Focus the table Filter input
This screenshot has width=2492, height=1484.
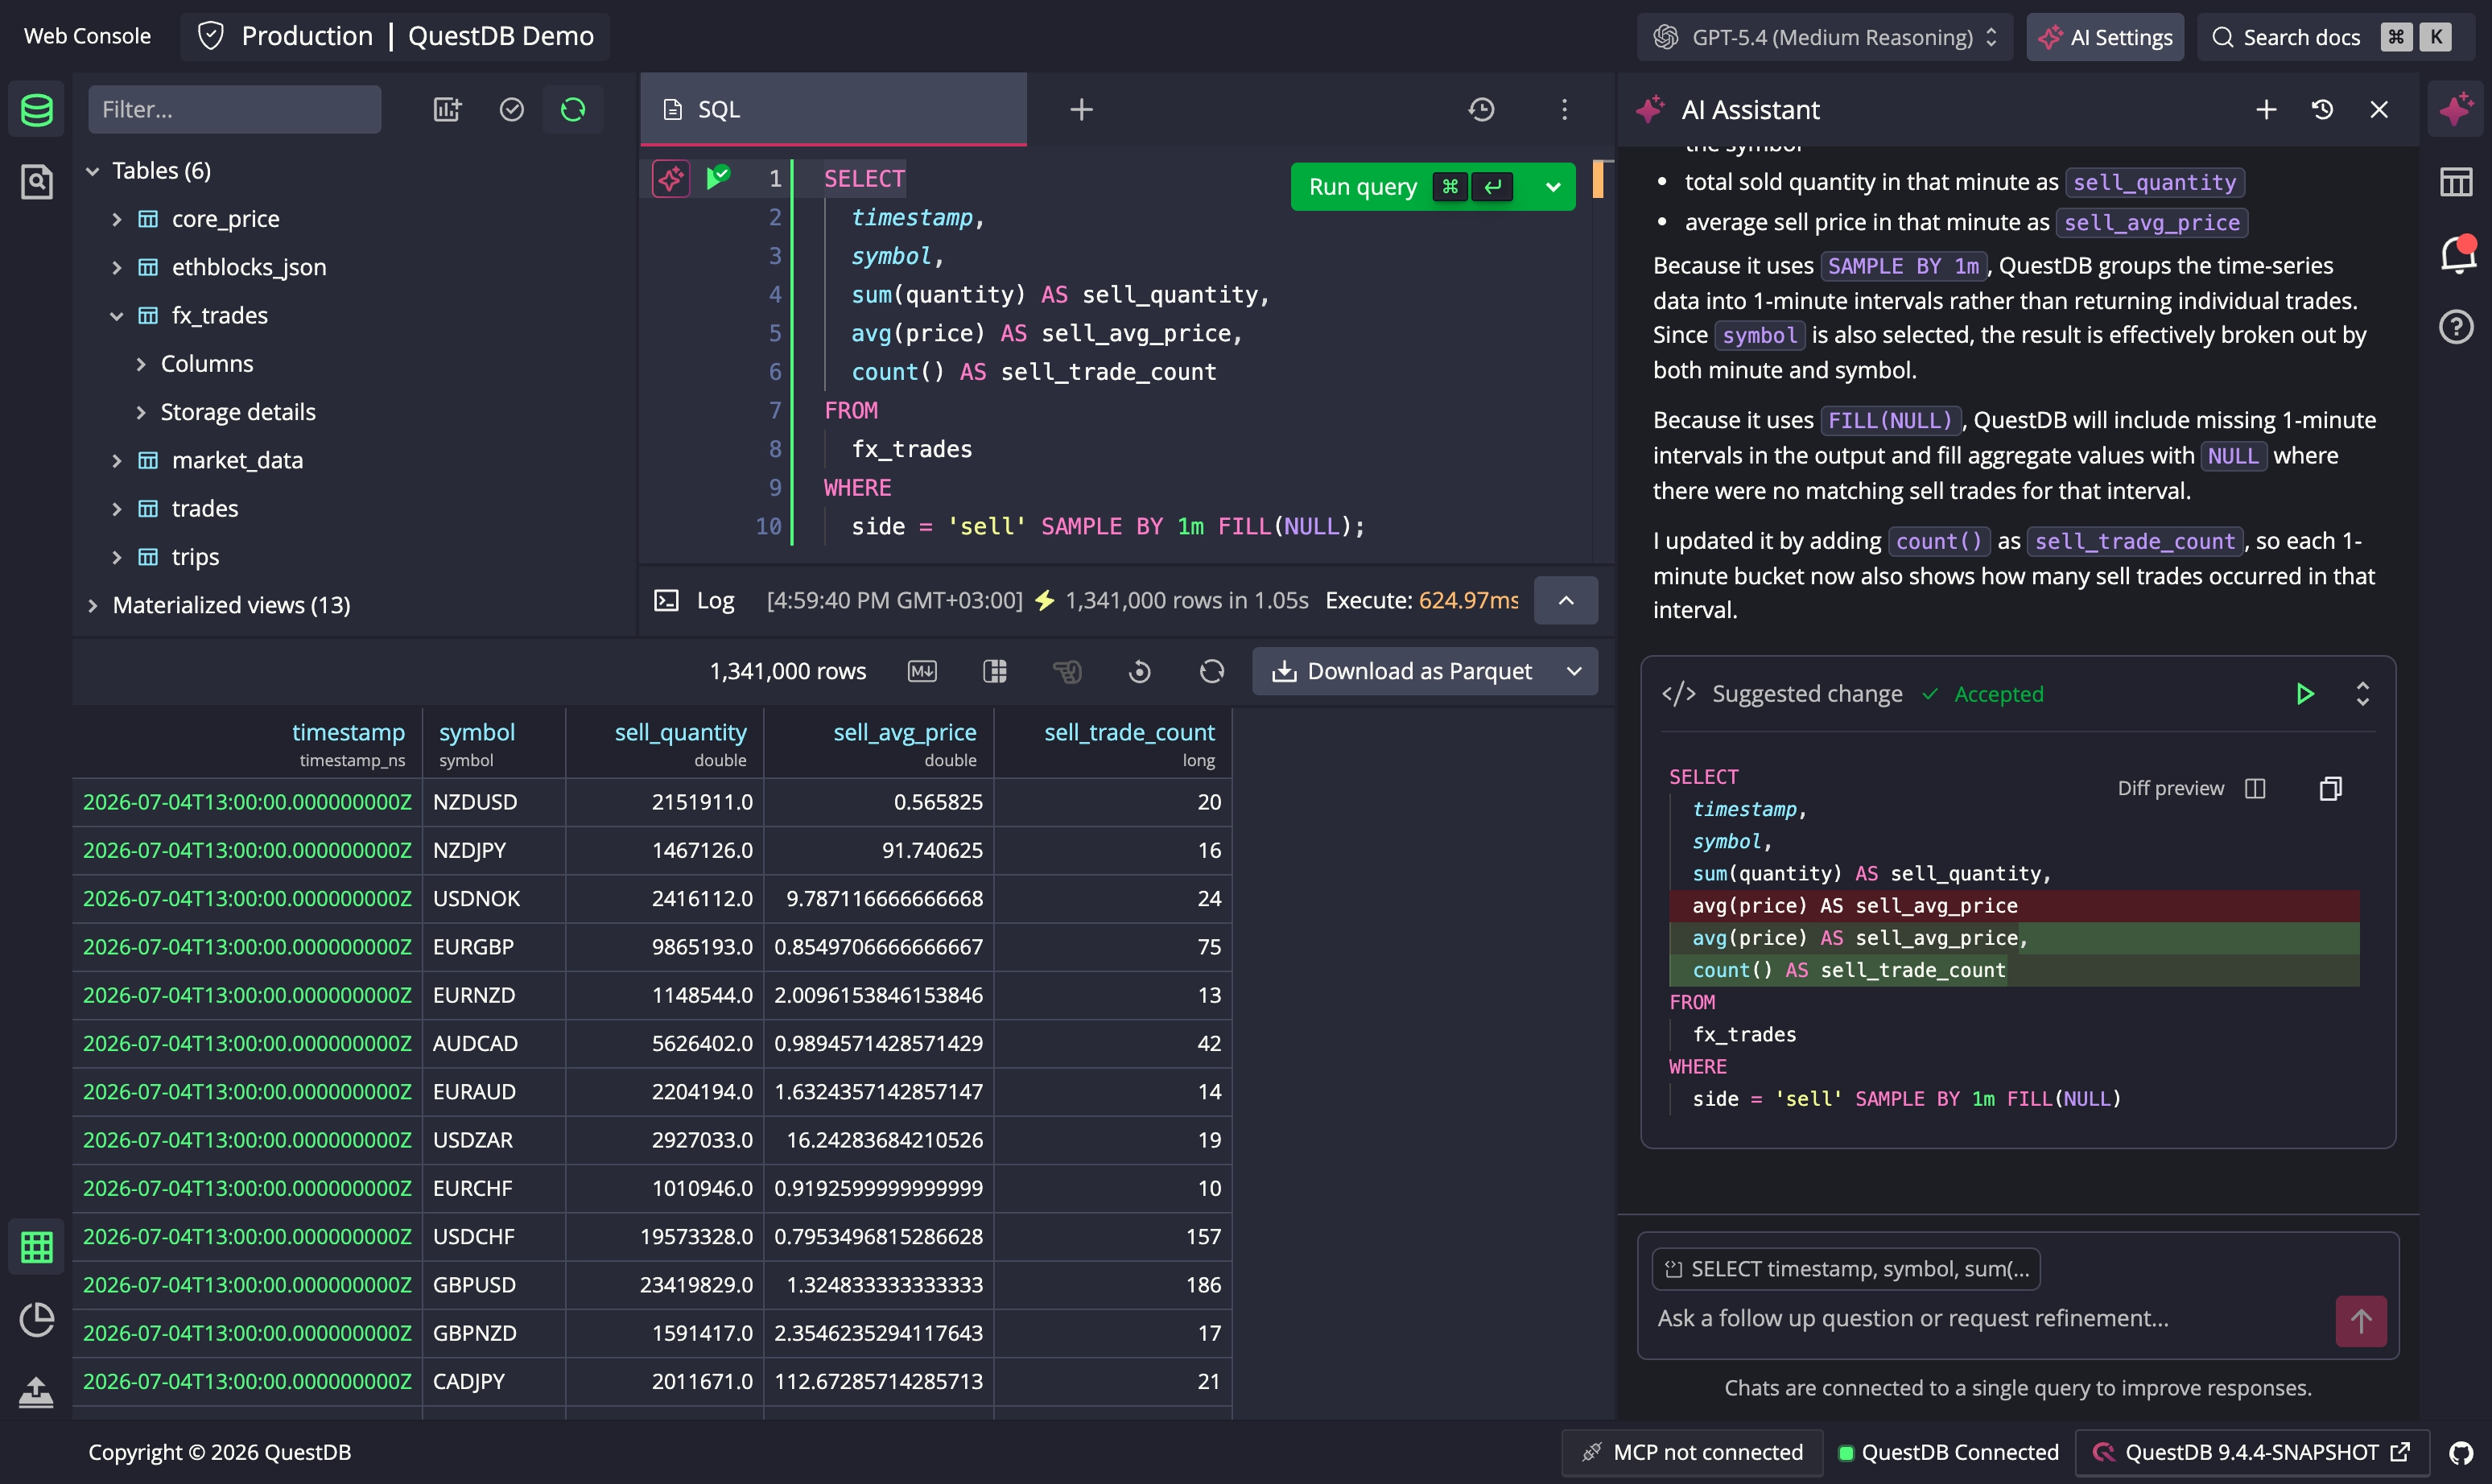point(234,109)
